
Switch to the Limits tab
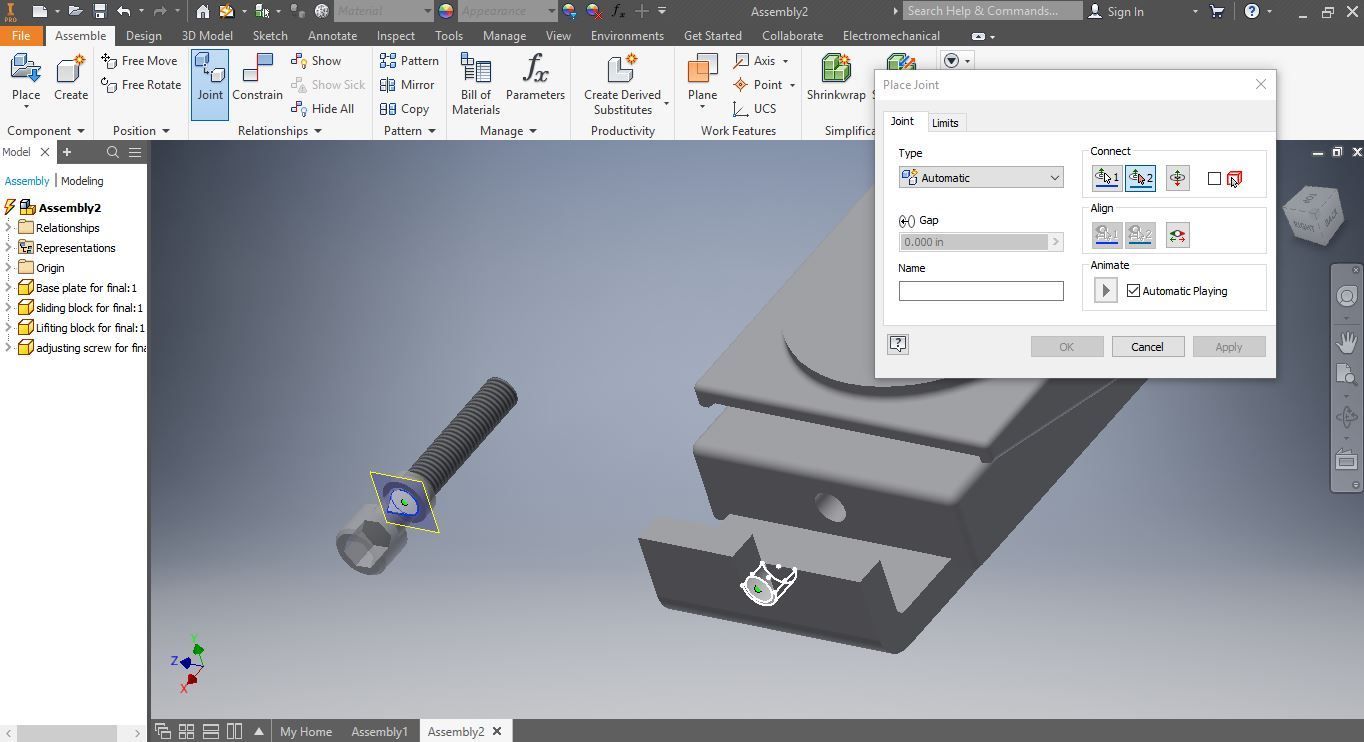945,123
